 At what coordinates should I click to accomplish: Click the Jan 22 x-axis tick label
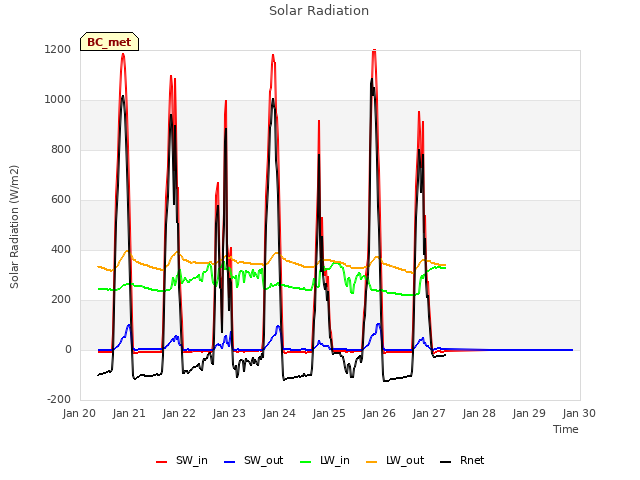point(179,413)
